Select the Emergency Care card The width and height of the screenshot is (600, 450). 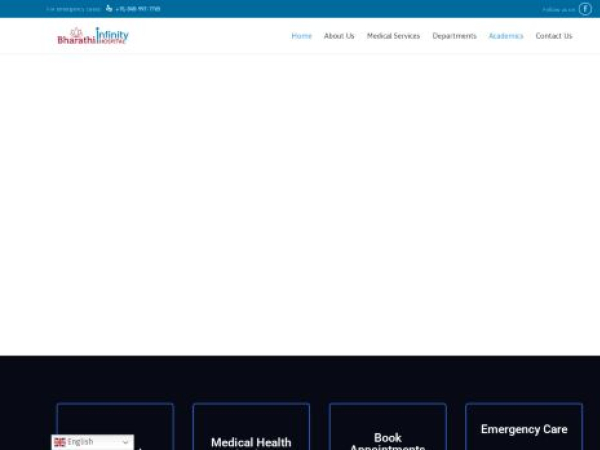coord(524,427)
